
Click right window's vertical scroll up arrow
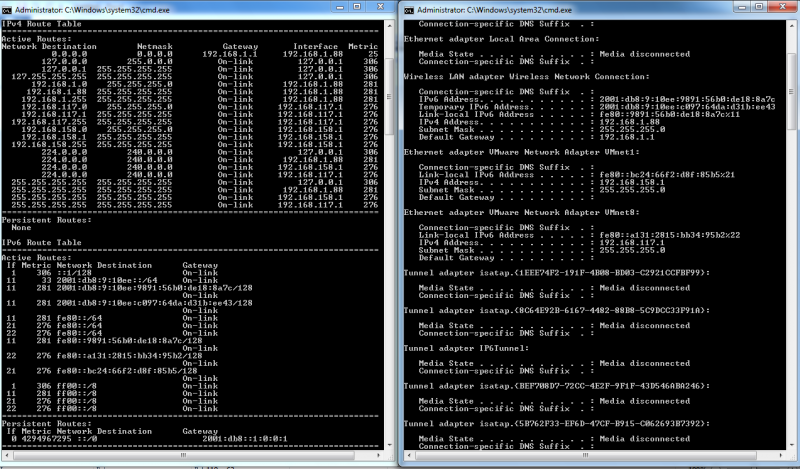tap(791, 24)
